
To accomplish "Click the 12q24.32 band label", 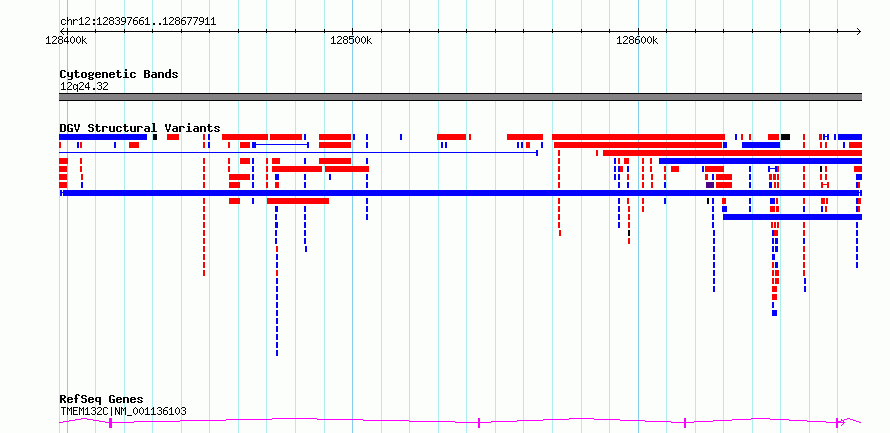I will coord(84,87).
